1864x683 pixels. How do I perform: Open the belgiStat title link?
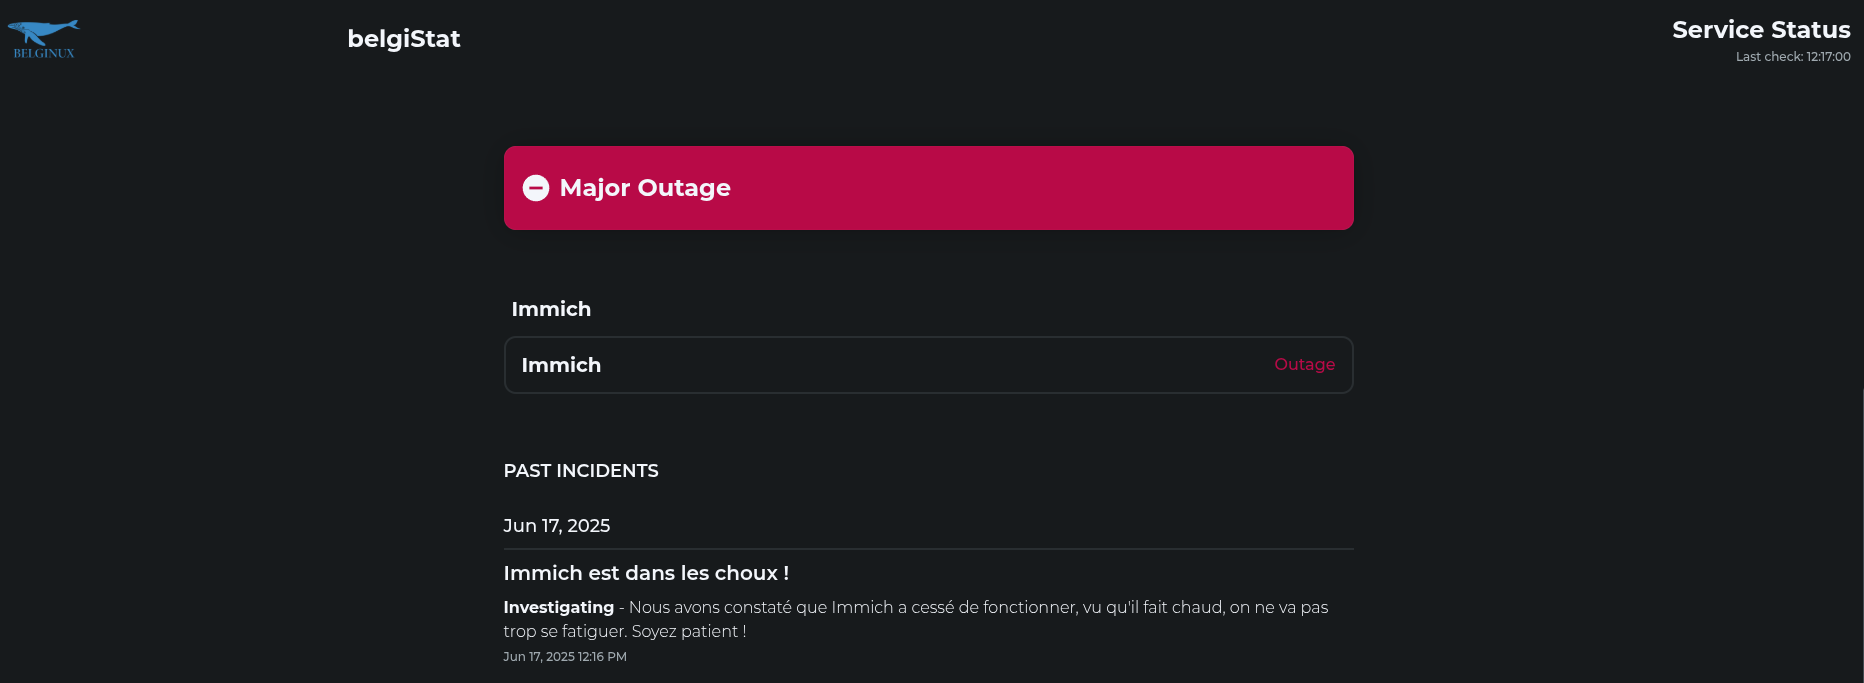tap(404, 39)
